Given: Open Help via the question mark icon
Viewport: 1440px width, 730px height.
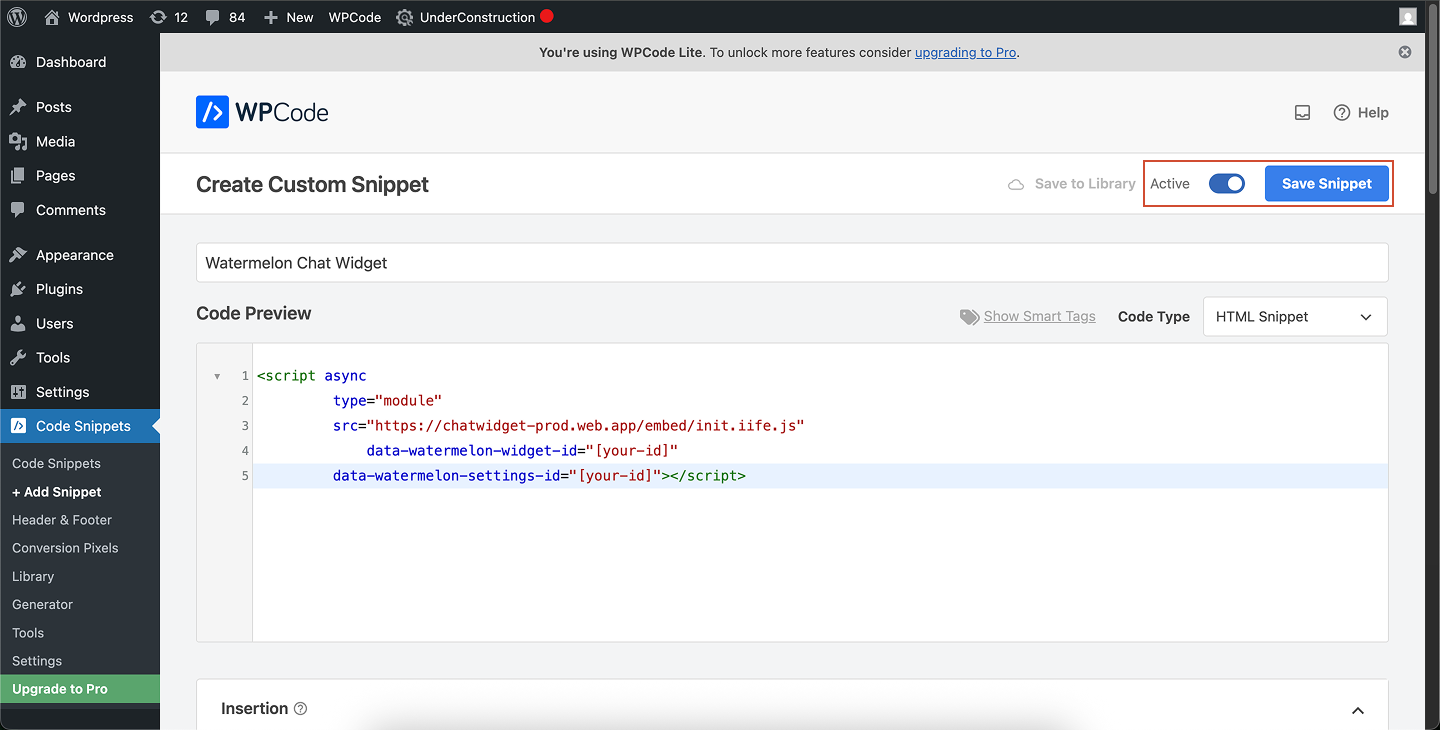Looking at the screenshot, I should click(x=1343, y=112).
